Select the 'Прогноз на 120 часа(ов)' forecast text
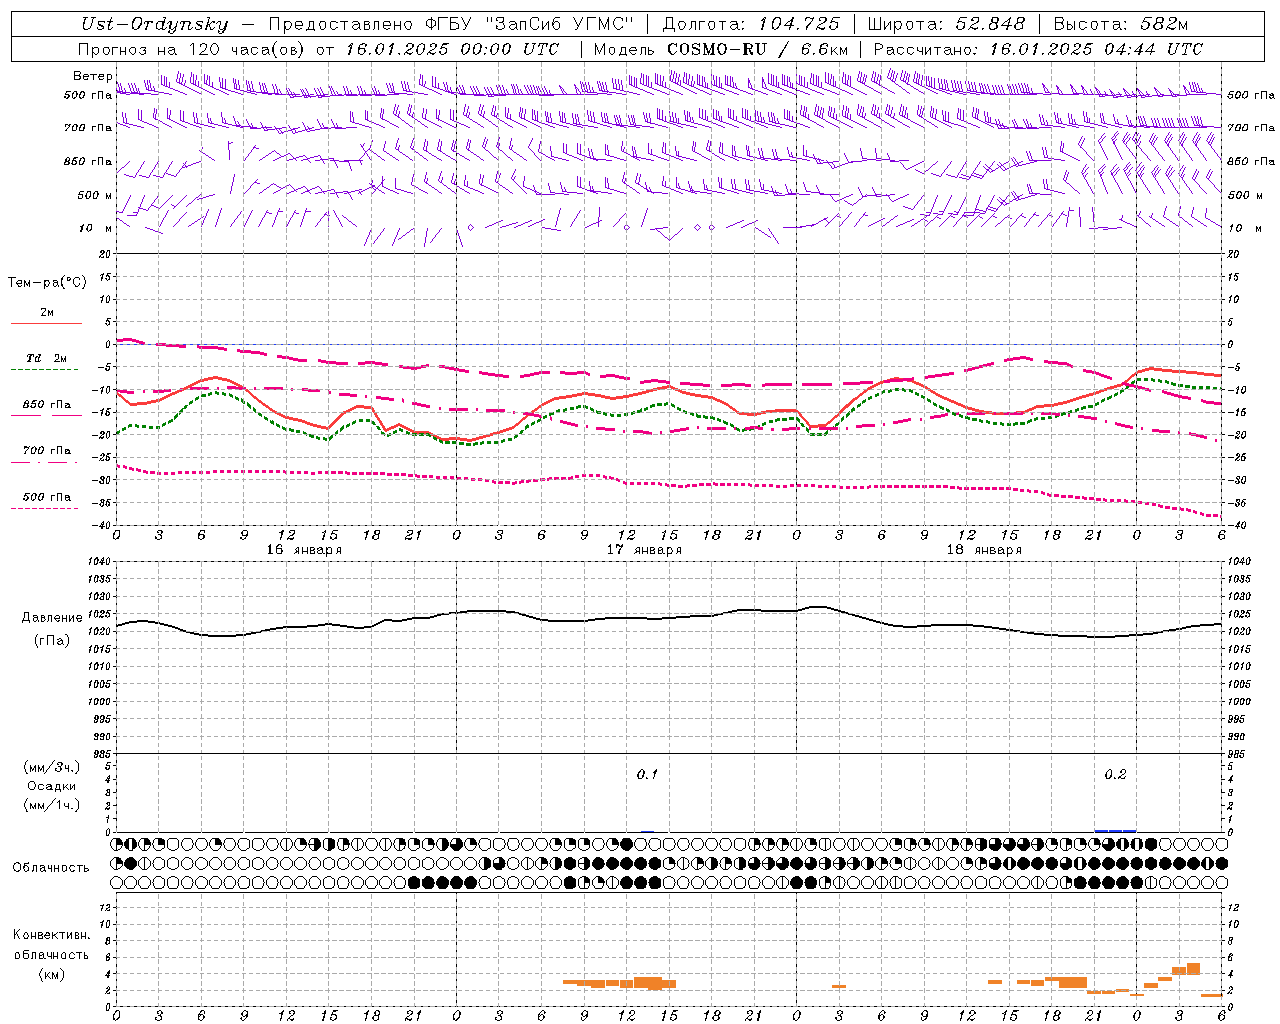 (192, 49)
